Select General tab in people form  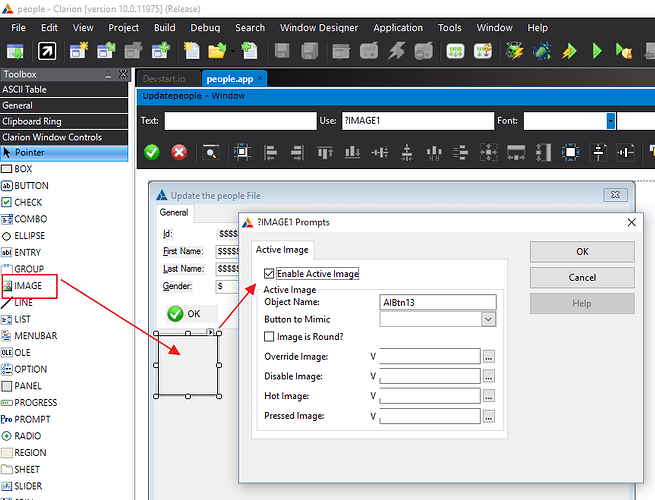click(x=174, y=213)
